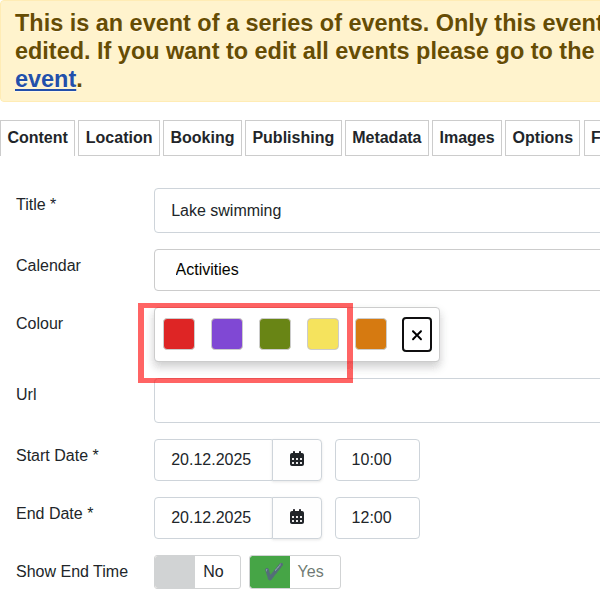
Task: Click the start time field showing 10:00
Action: tap(377, 460)
